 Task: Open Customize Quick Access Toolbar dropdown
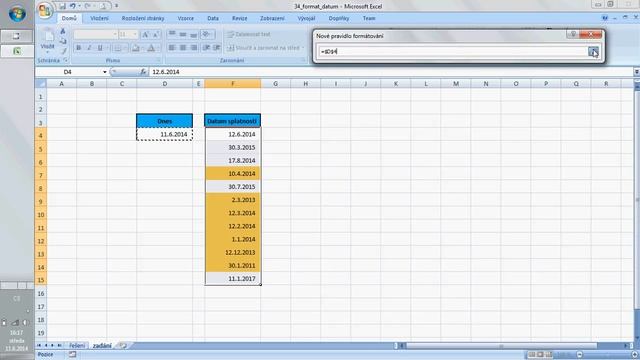click(116, 6)
